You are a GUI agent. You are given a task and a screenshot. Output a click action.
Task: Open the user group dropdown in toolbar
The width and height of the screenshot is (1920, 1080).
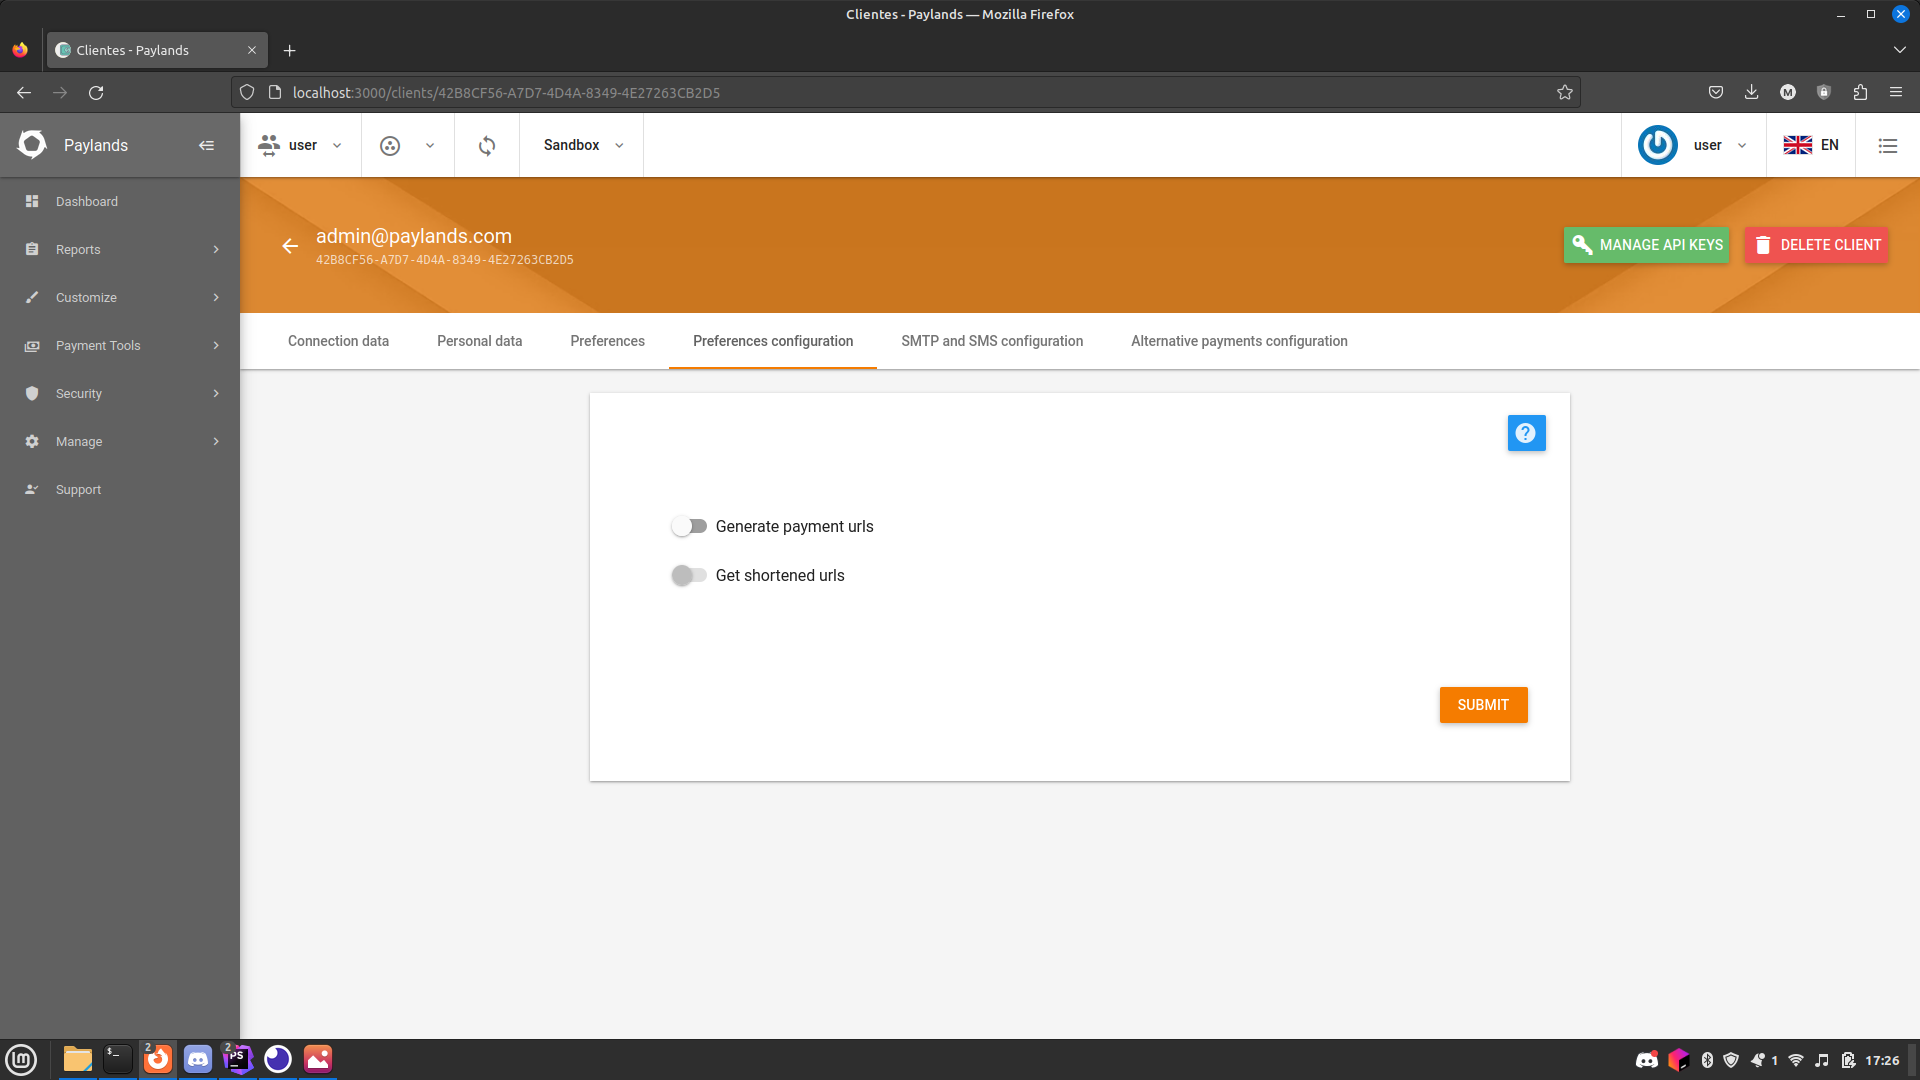pyautogui.click(x=300, y=145)
